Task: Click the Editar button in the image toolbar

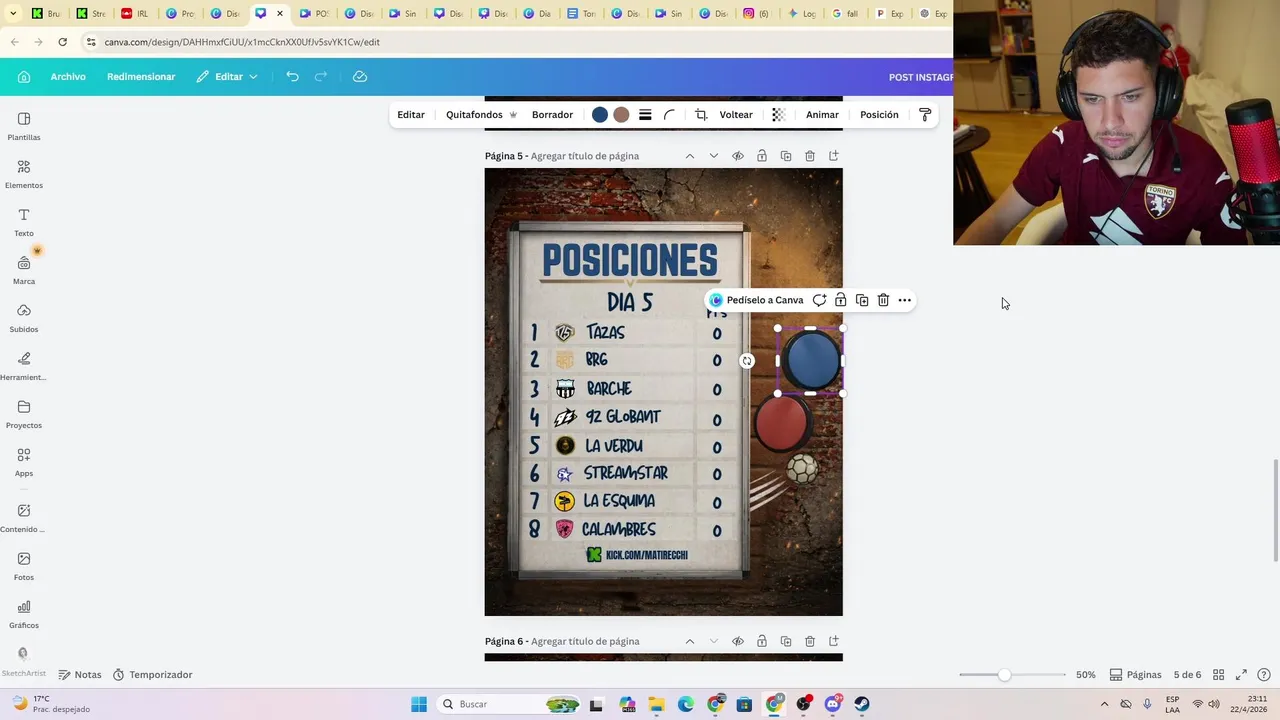Action: pyautogui.click(x=411, y=115)
